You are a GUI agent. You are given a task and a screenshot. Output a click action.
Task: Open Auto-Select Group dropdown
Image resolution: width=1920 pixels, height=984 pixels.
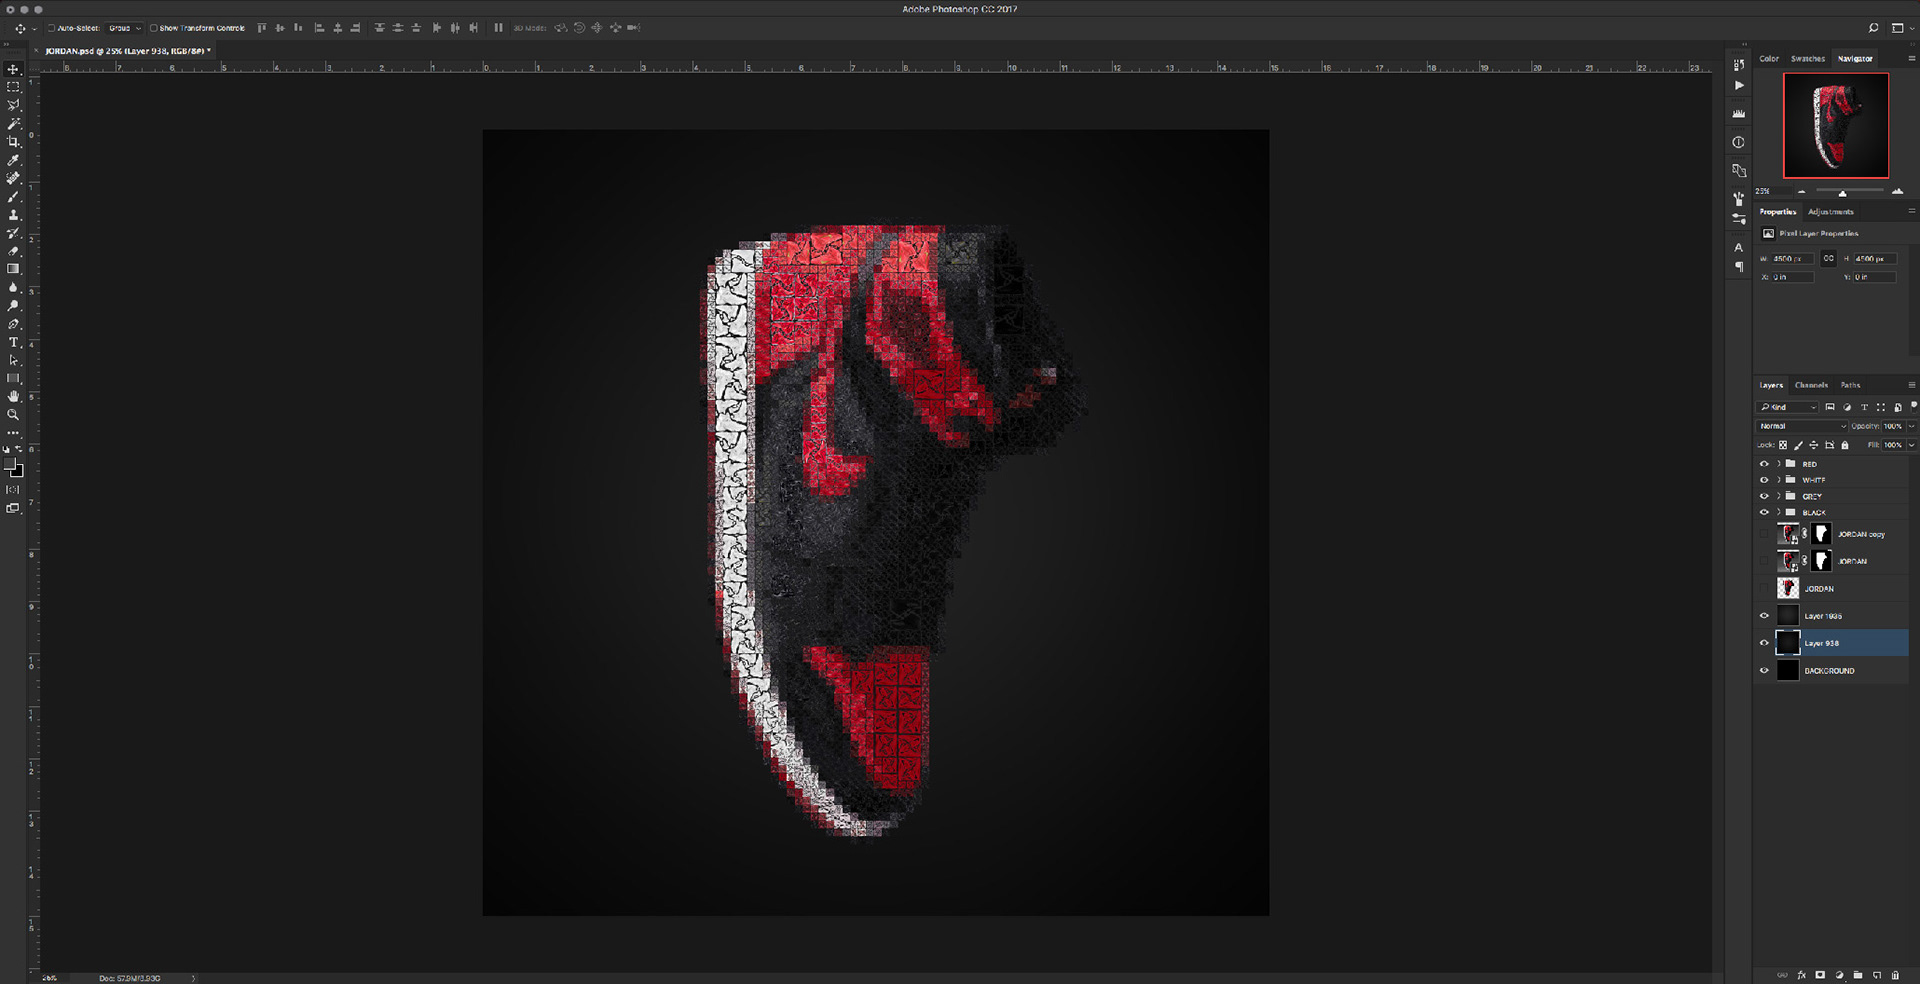click(125, 28)
